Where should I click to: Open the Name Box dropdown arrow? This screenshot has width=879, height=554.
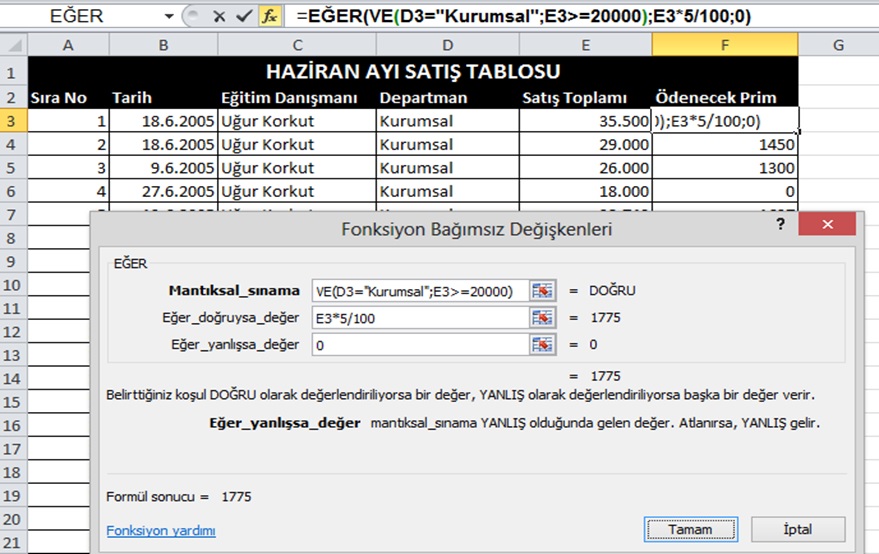pyautogui.click(x=169, y=16)
